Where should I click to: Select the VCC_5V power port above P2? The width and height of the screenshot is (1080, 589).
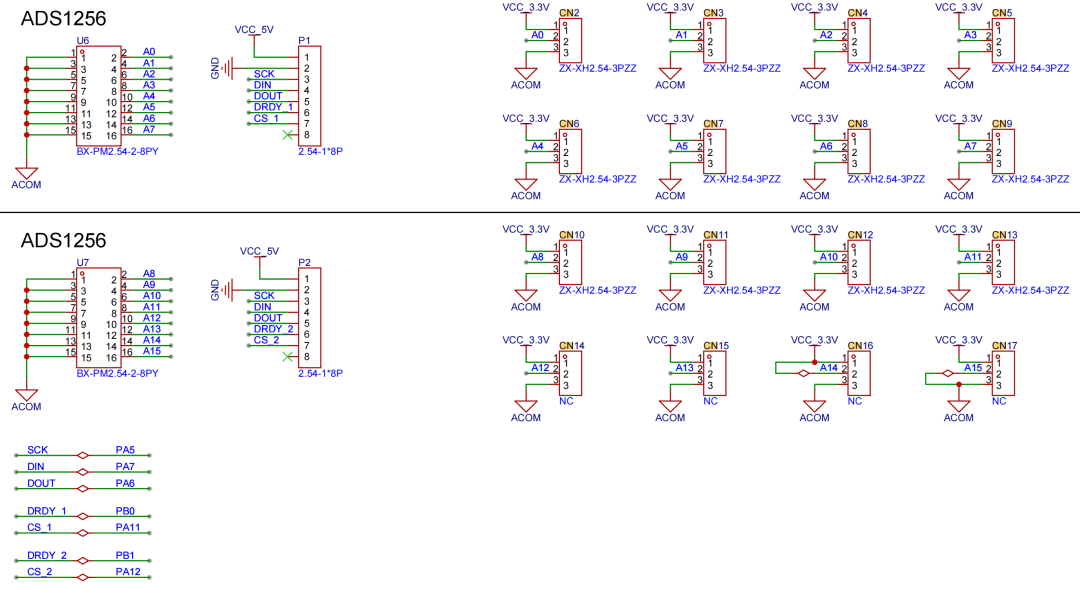coord(260,255)
